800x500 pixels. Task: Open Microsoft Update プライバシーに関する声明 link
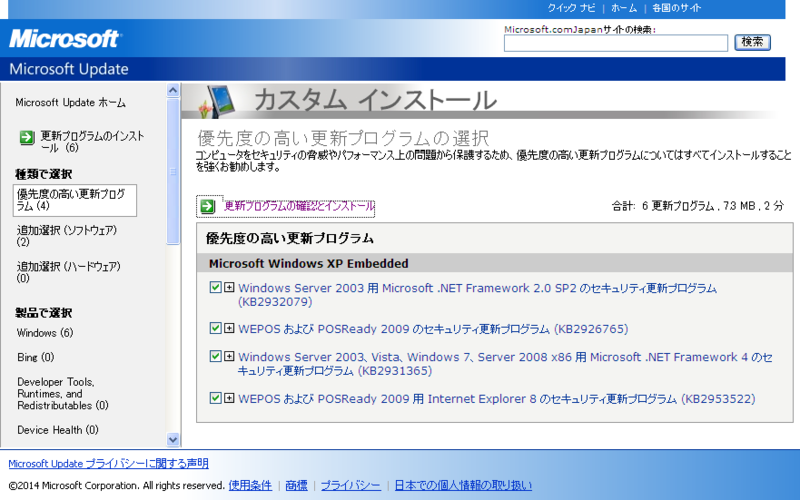click(108, 463)
